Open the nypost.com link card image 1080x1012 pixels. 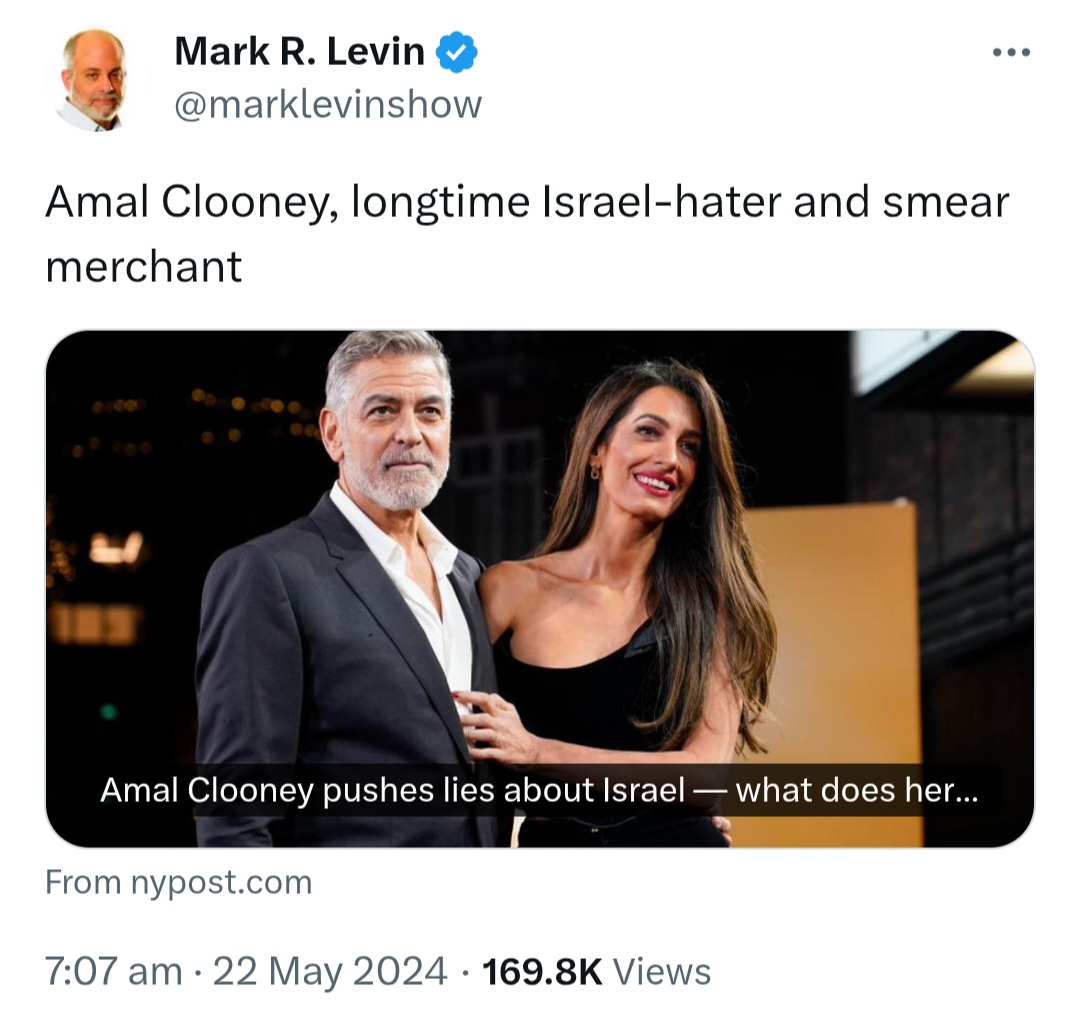[x=539, y=588]
